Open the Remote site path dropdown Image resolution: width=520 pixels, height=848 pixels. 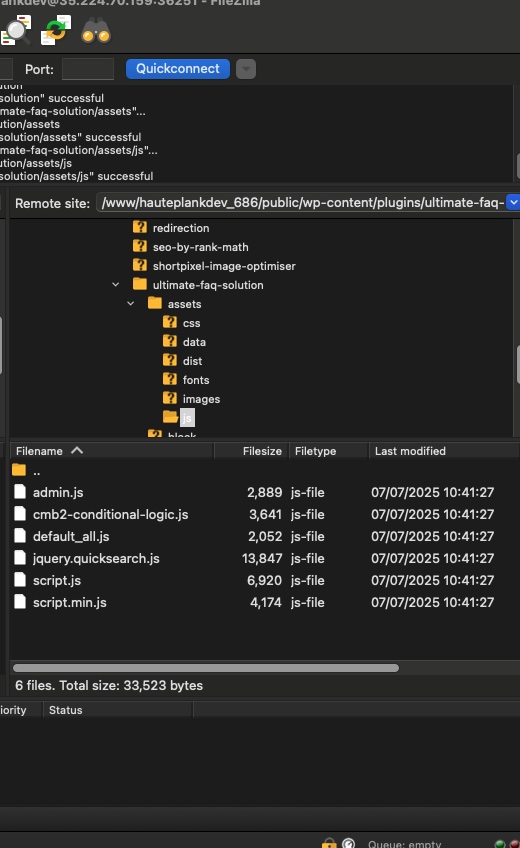point(513,202)
